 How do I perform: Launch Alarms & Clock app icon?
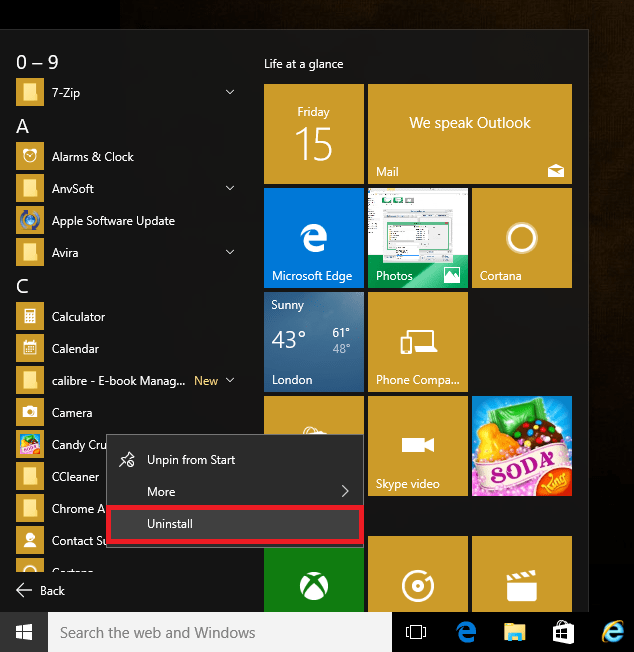(x=30, y=156)
